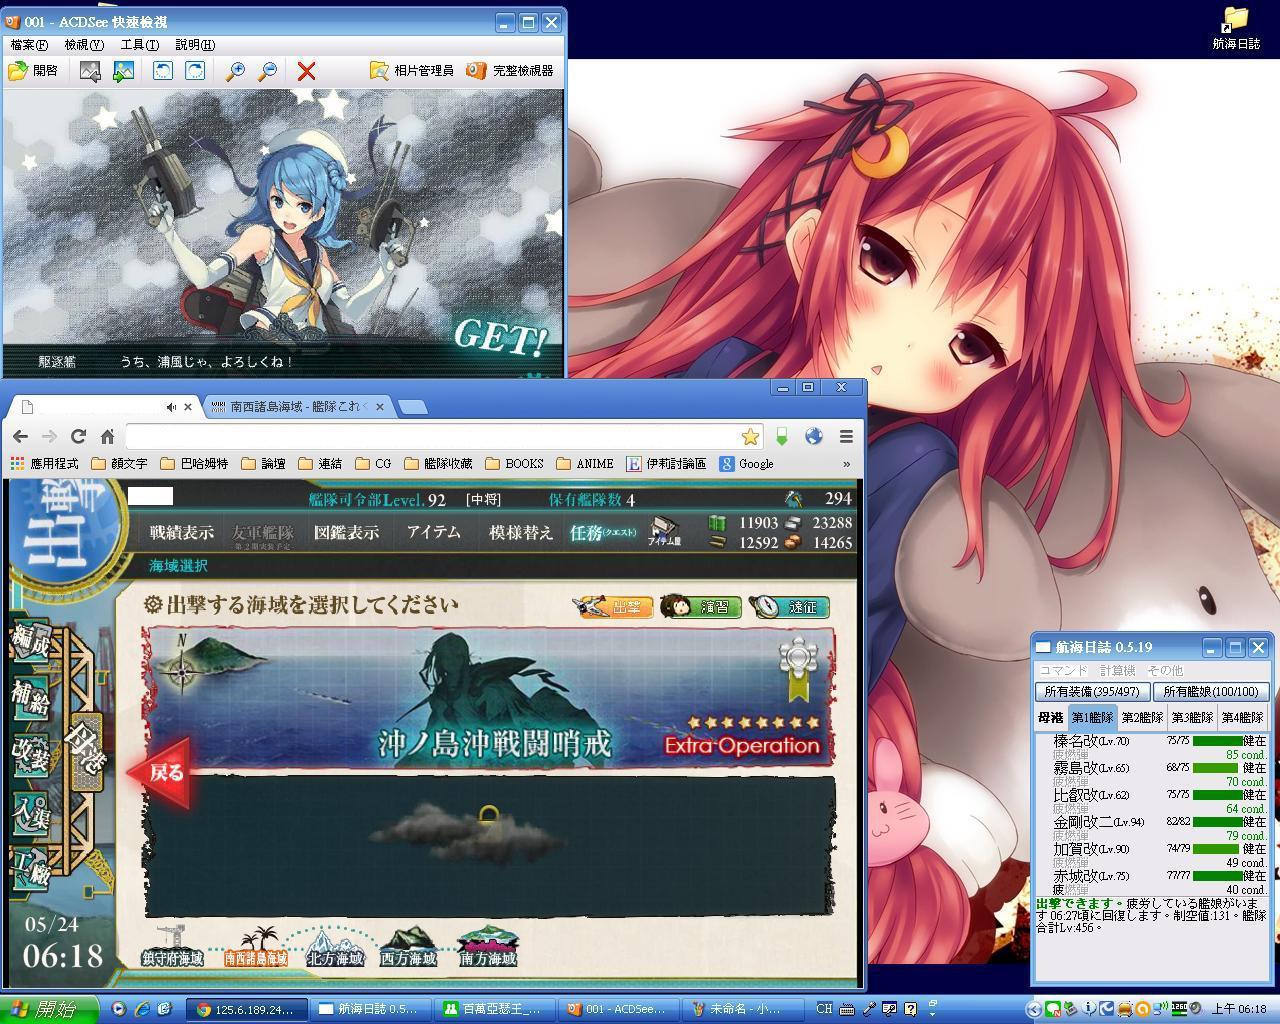Screen dimensions: 1280x1024
Task: Click Chrome back arrow button
Action: click(x=20, y=437)
